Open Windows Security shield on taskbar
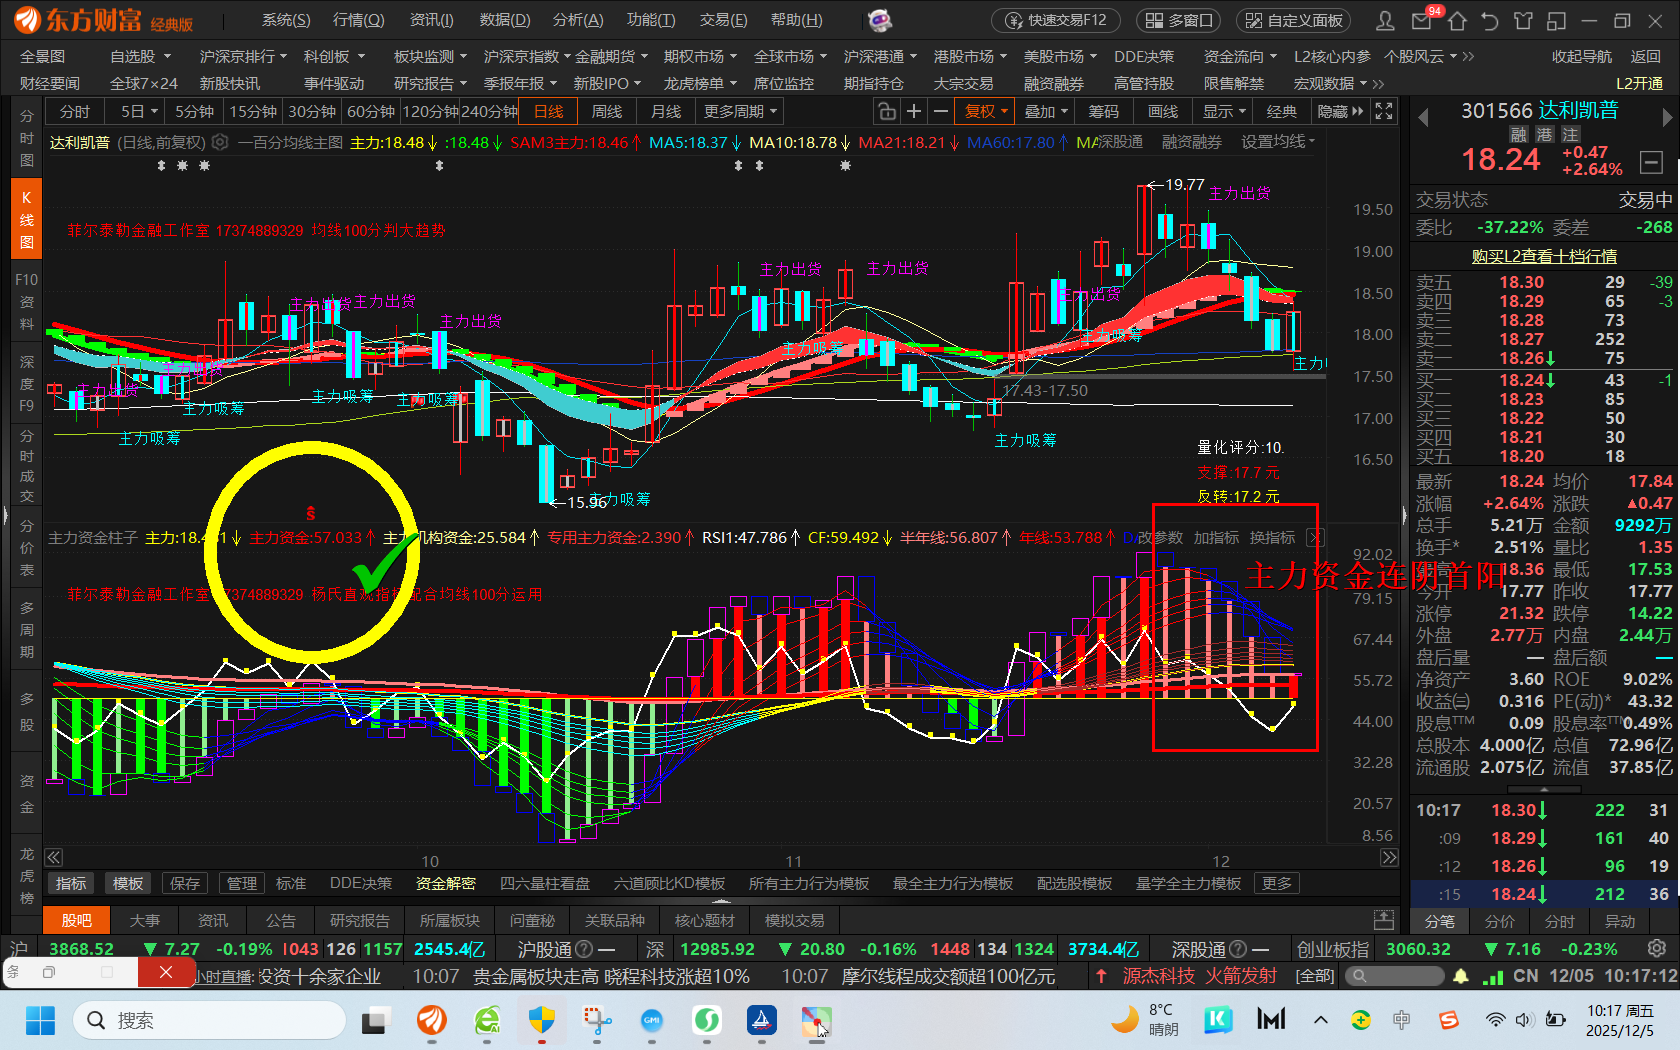 (542, 1020)
